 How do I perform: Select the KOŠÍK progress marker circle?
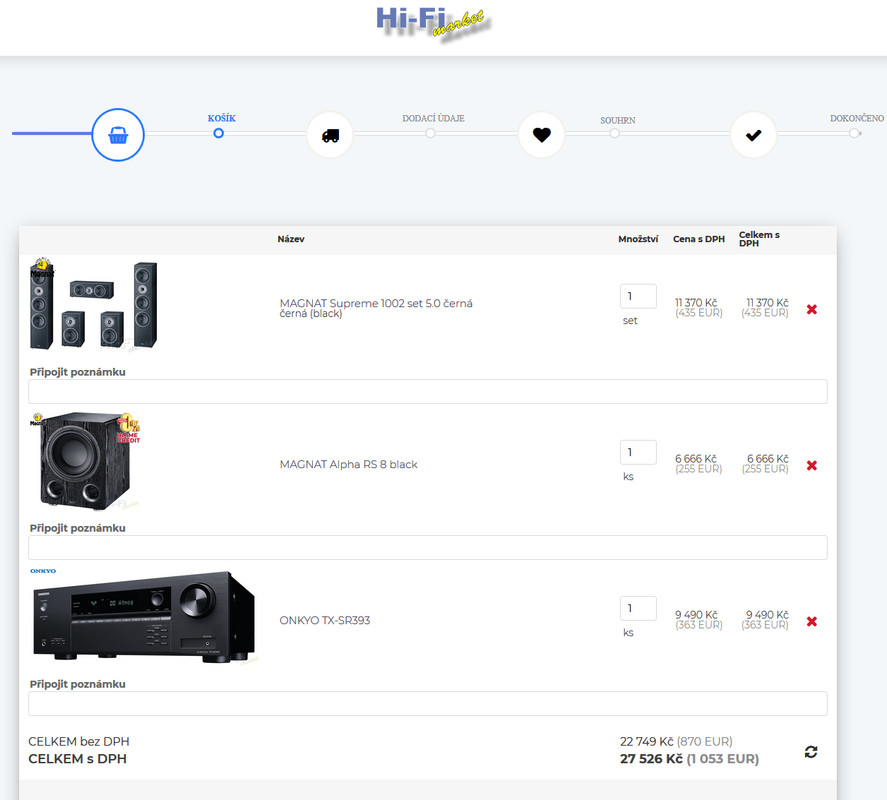tap(218, 133)
